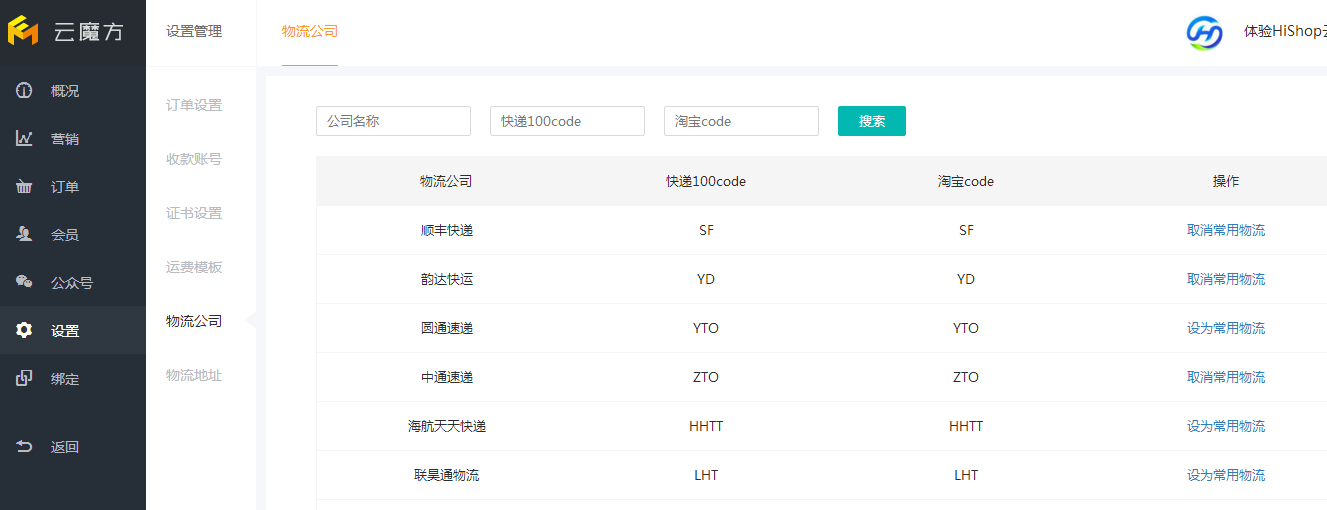The height and width of the screenshot is (510, 1327).
Task: Click the 中通速递 company name cell
Action: pyautogui.click(x=447, y=377)
